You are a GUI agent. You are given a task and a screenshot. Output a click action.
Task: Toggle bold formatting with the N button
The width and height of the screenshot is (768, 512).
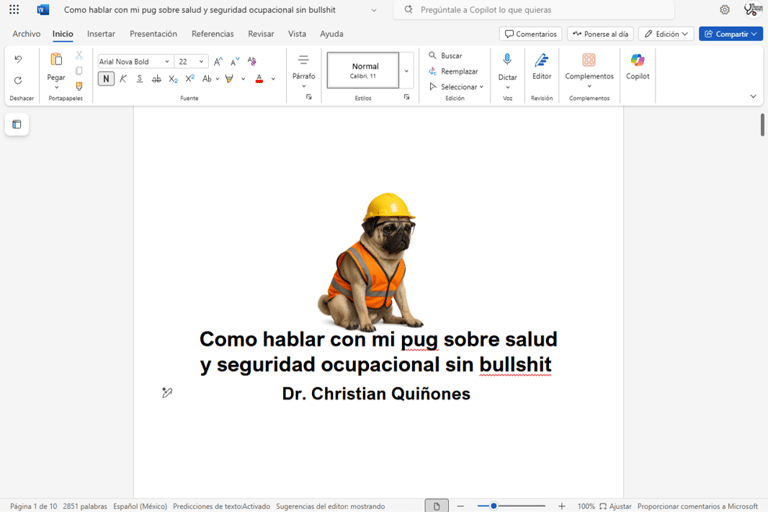point(105,79)
